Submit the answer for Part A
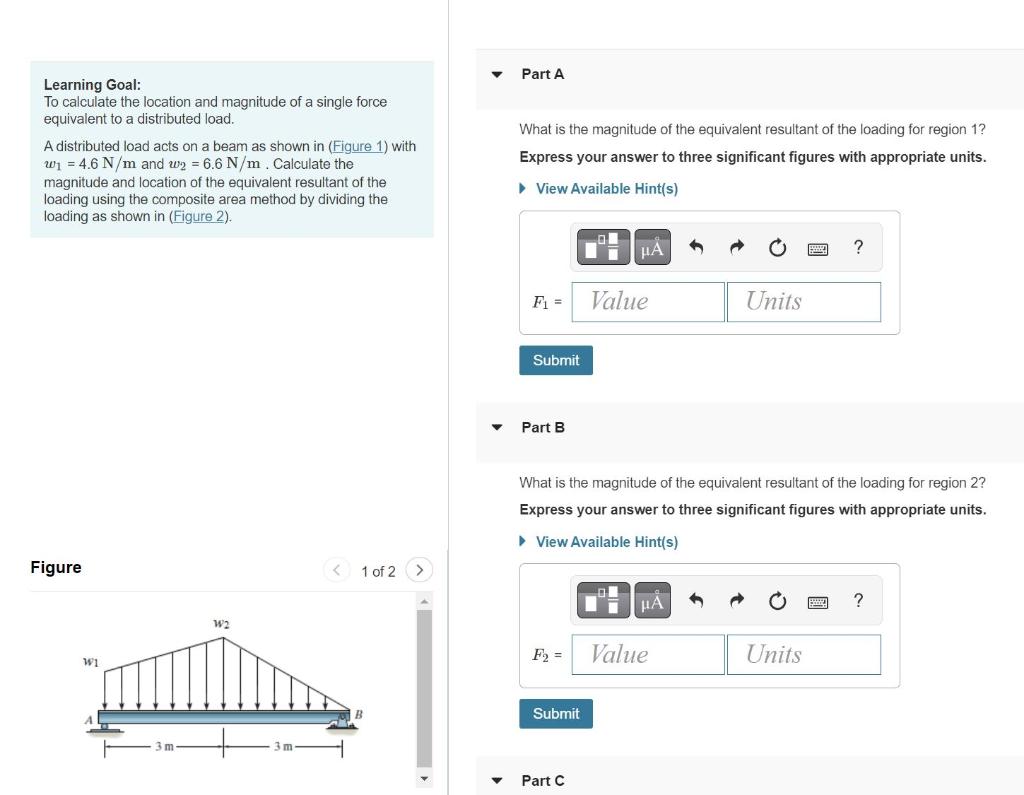 click(555, 360)
